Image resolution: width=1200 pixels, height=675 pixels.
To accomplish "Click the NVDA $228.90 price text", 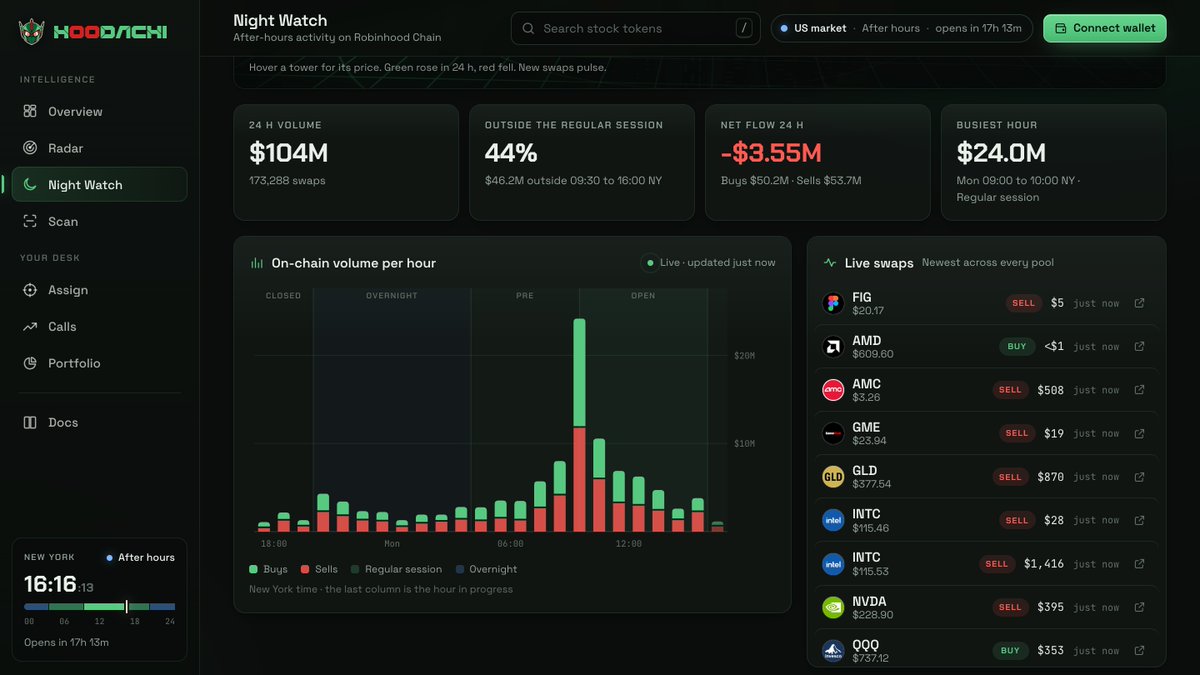I will click(873, 614).
